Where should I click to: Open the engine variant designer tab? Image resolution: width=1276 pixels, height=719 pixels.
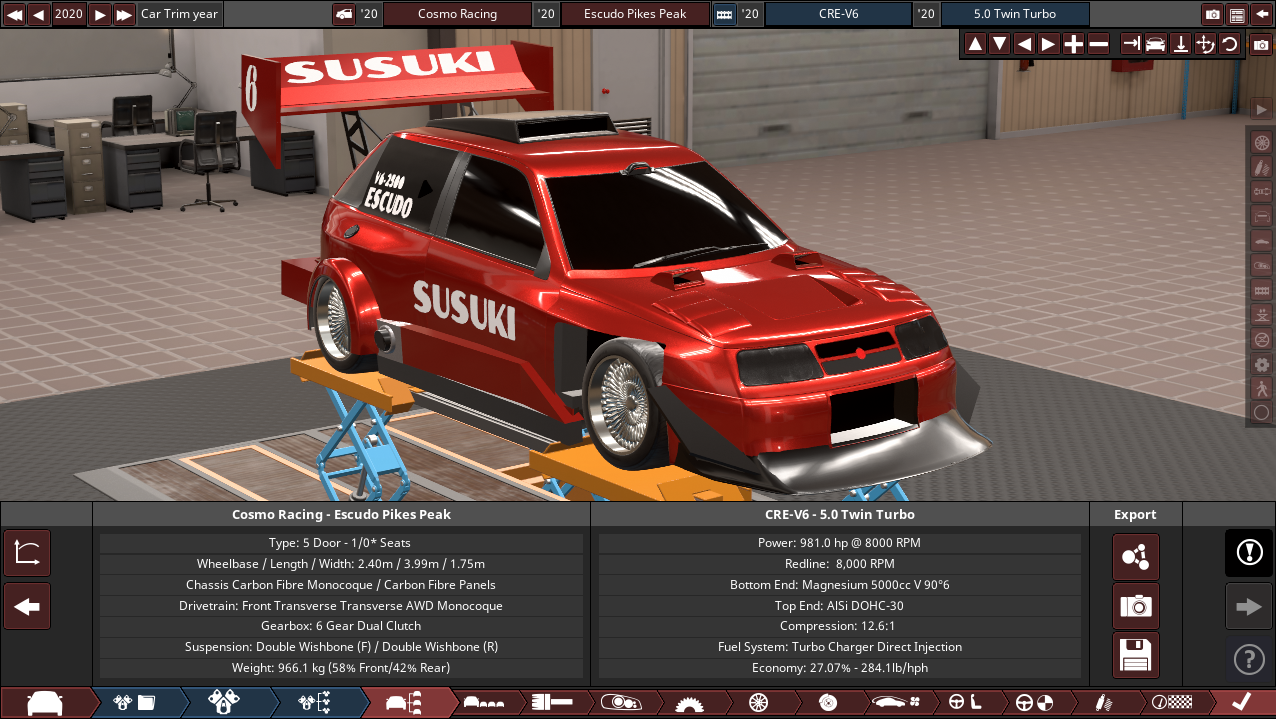(224, 703)
